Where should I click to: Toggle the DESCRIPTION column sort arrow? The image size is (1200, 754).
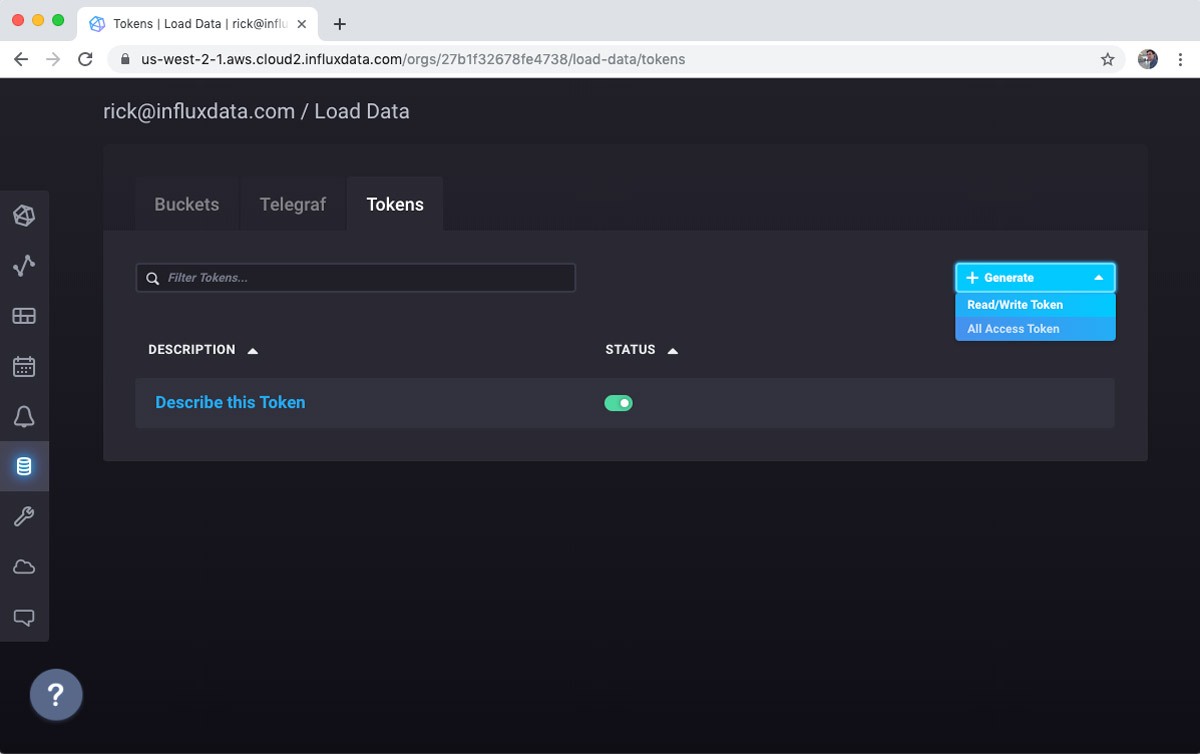pos(250,349)
